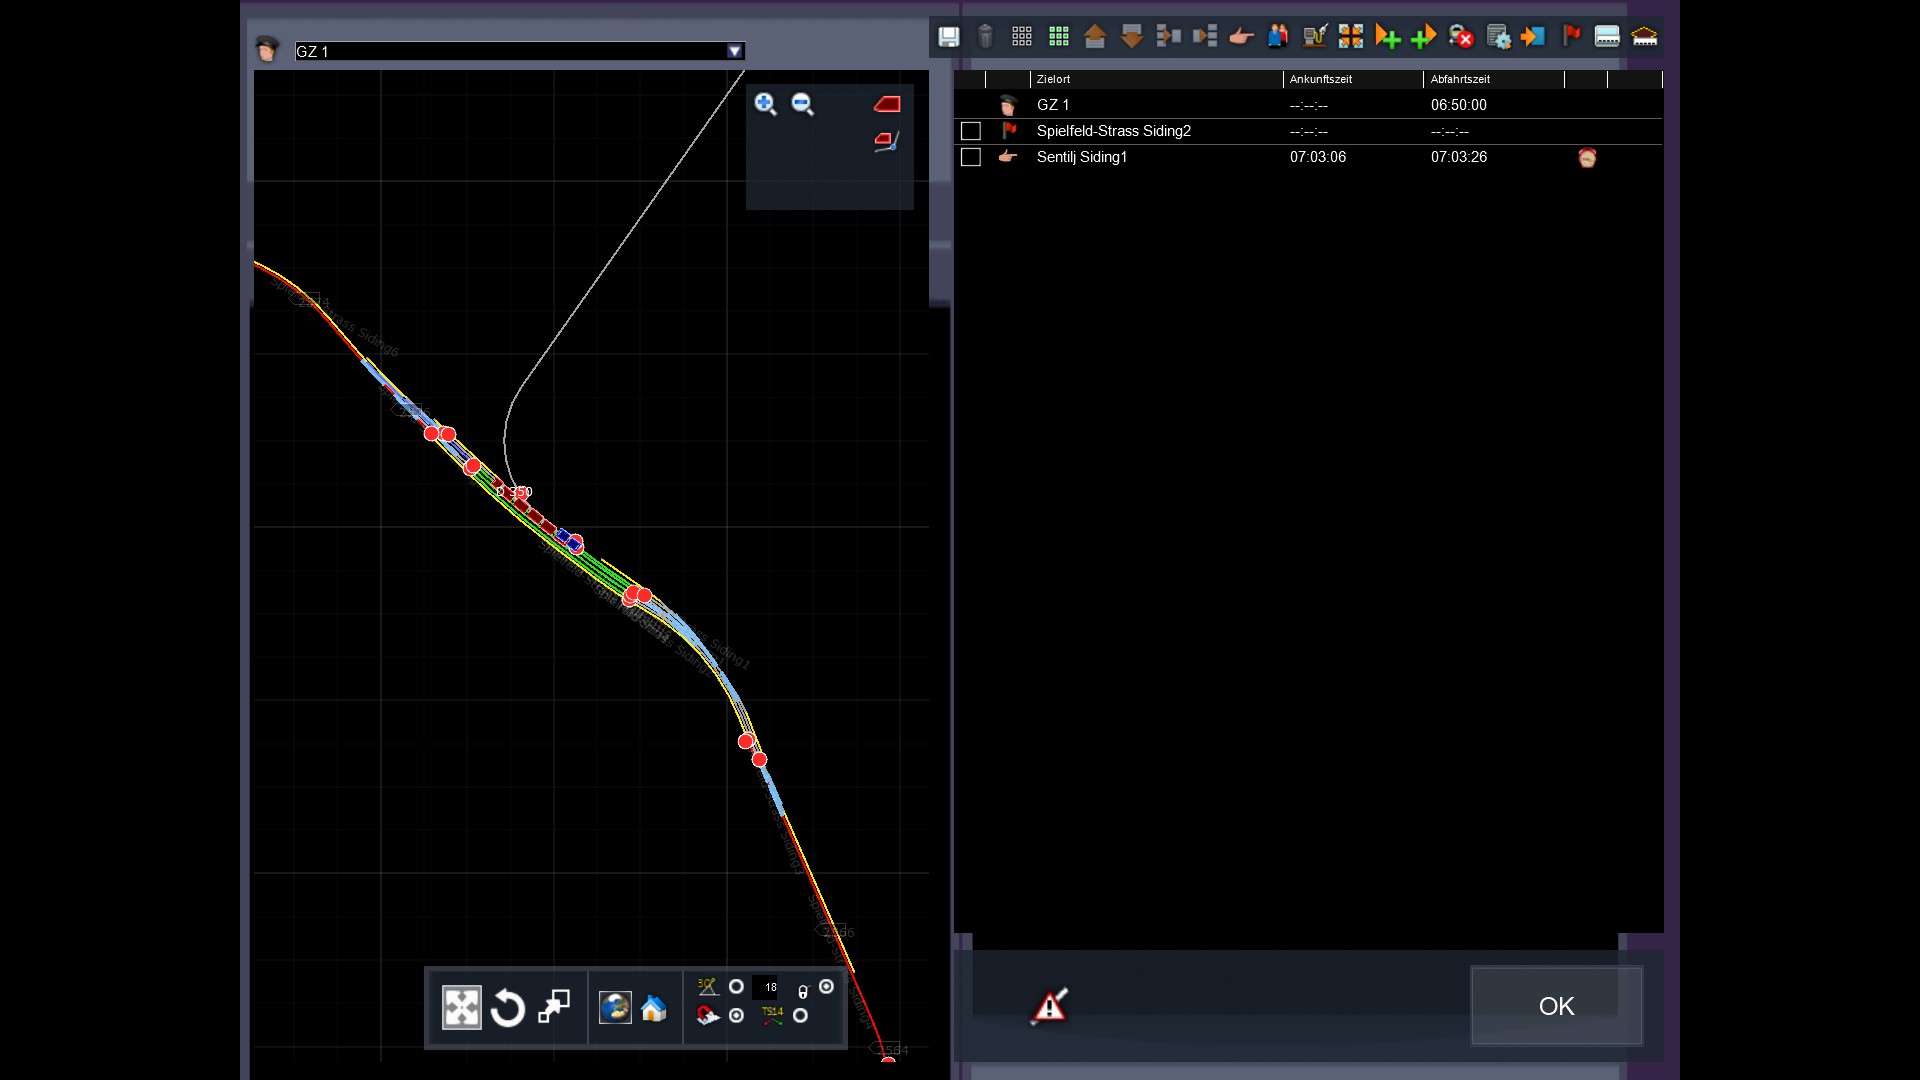The image size is (1920, 1080).
Task: Check the Spielfeld-Strass Siding2 row checkbox
Action: point(970,131)
